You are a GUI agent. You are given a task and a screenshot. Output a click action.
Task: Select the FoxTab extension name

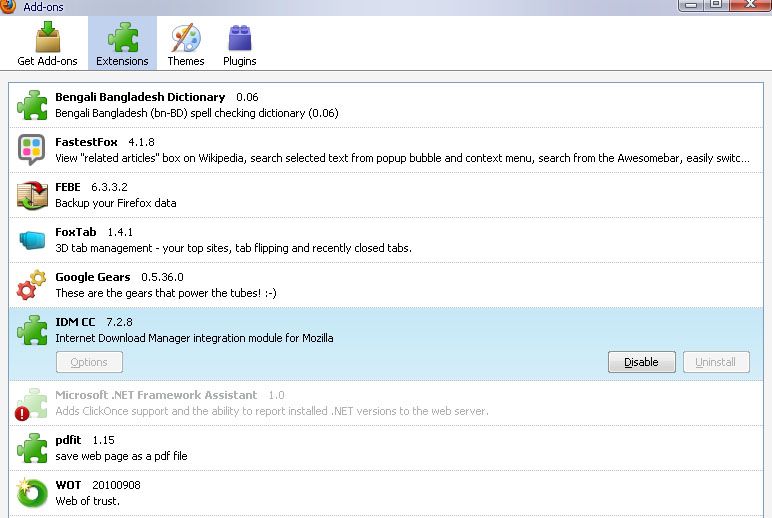(75, 232)
